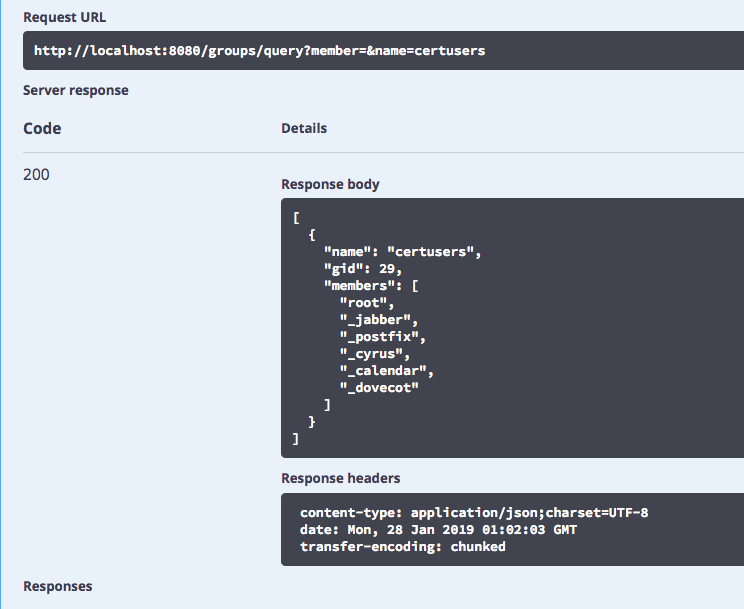Image resolution: width=744 pixels, height=609 pixels.
Task: Click the Code column header
Action: click(x=42, y=128)
